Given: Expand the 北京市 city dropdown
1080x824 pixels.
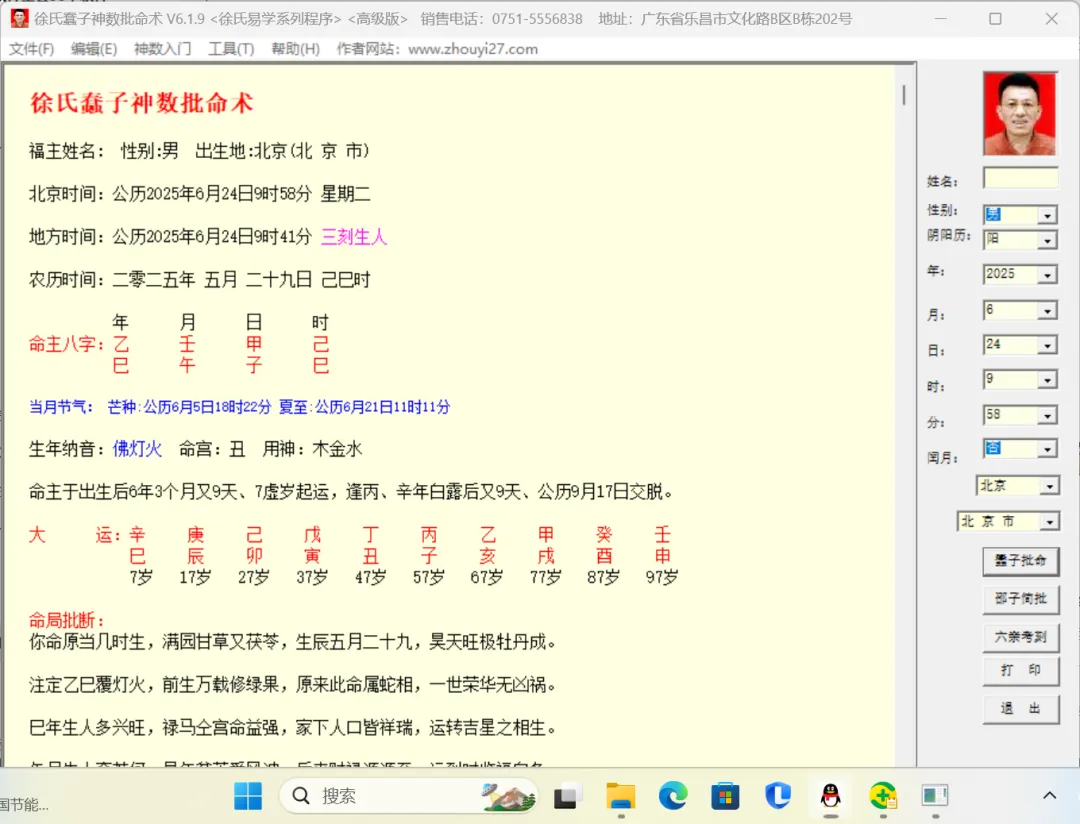Looking at the screenshot, I should pyautogui.click(x=1049, y=522).
